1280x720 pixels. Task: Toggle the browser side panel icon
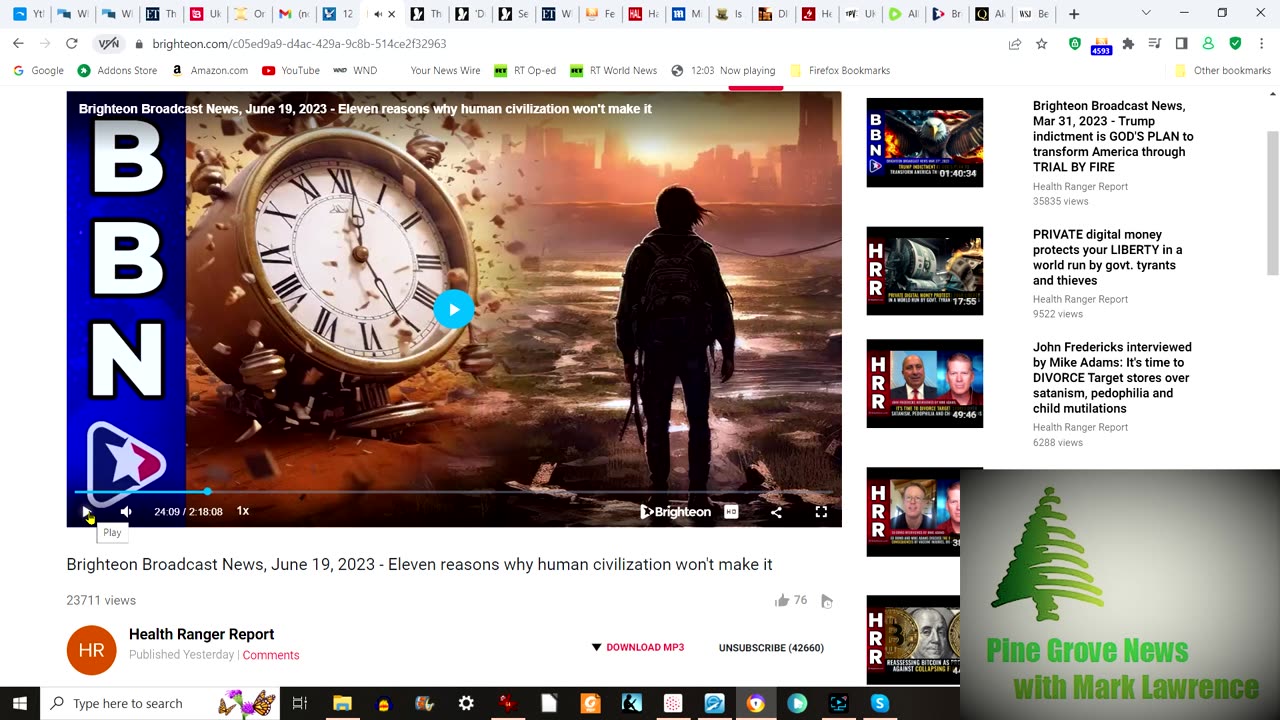coord(1181,43)
